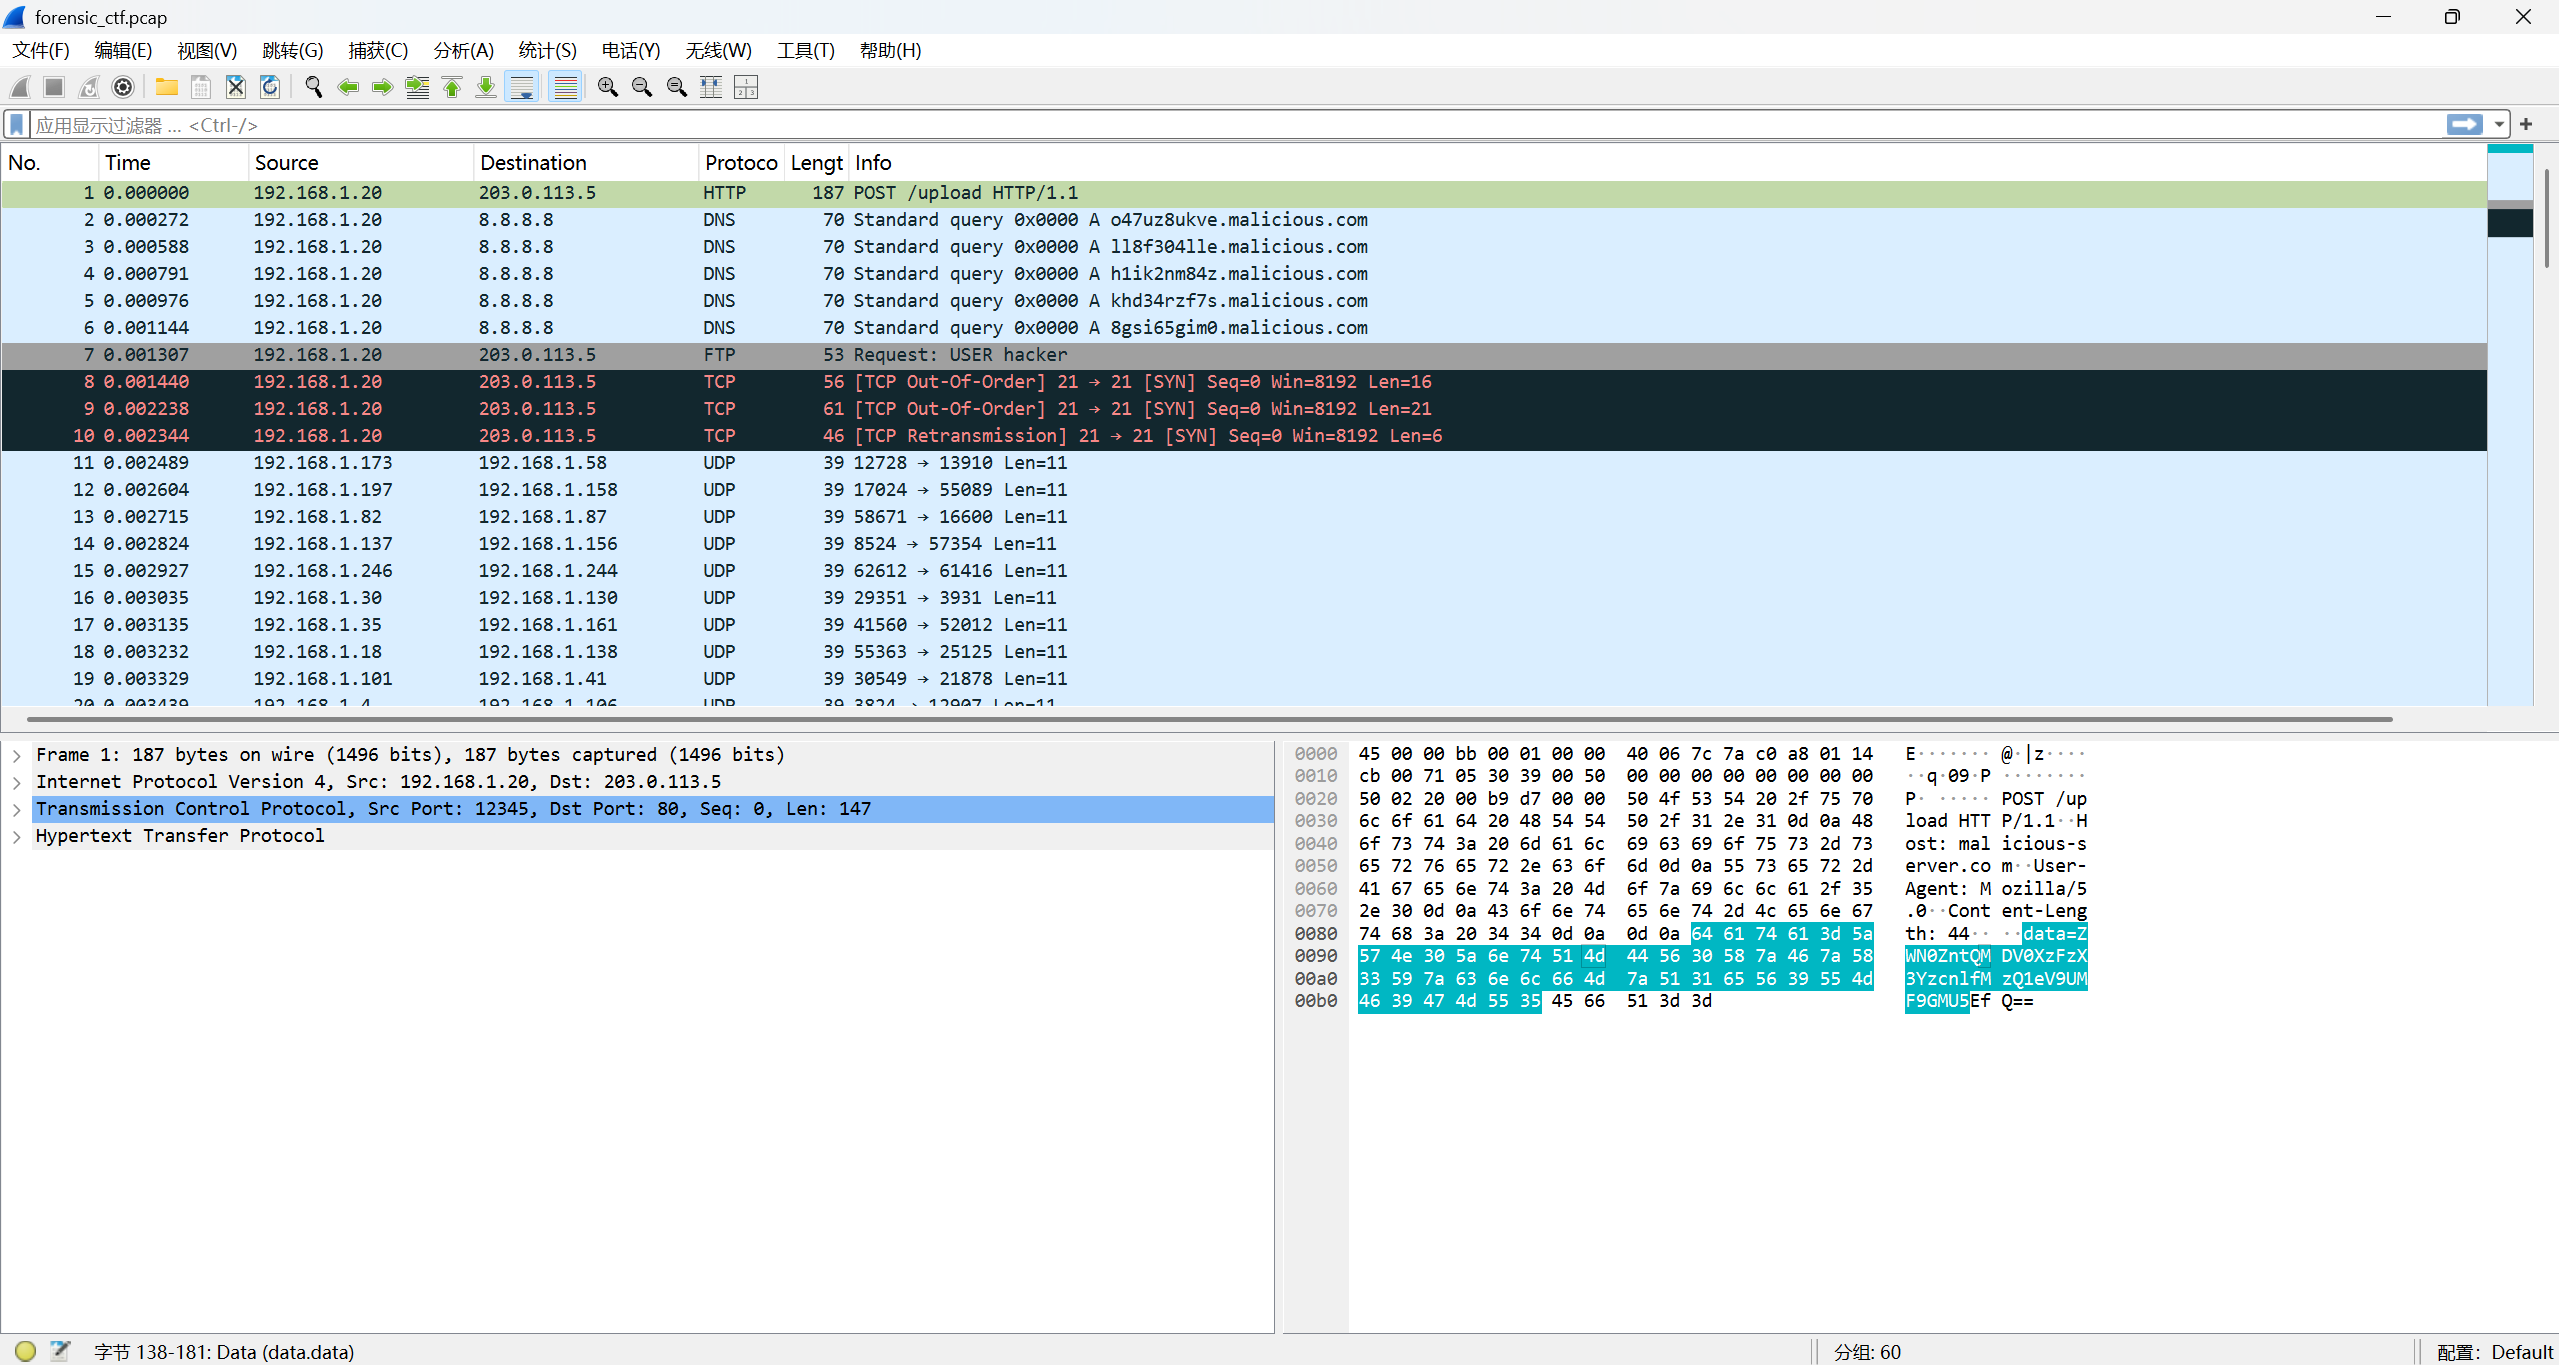Click the Destination column header
Viewport: 2559px width, 1365px height.
tap(533, 163)
